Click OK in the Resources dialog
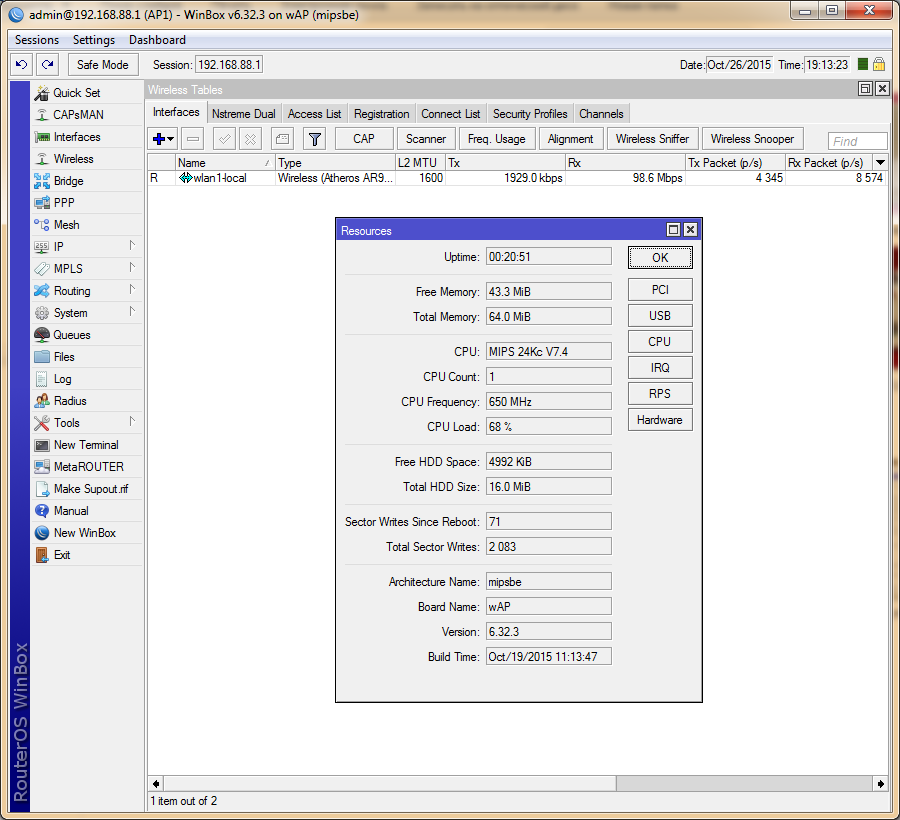The image size is (900, 820). [x=660, y=258]
